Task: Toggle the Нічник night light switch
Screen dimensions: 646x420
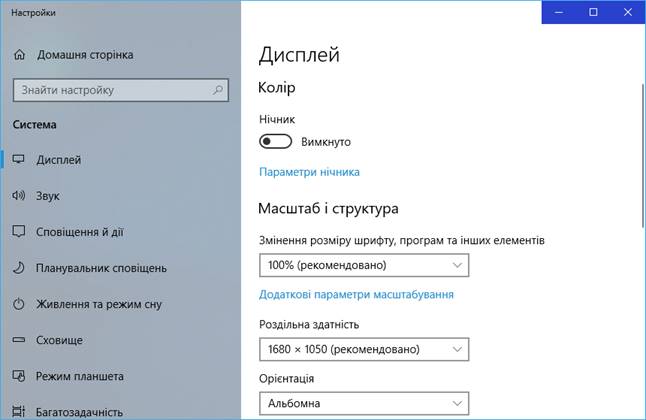Action: point(275,141)
